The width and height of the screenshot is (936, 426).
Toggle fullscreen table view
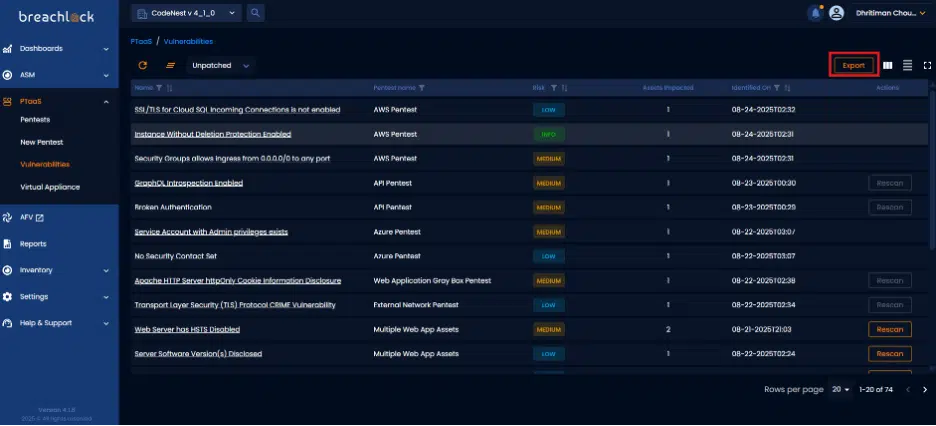point(927,66)
